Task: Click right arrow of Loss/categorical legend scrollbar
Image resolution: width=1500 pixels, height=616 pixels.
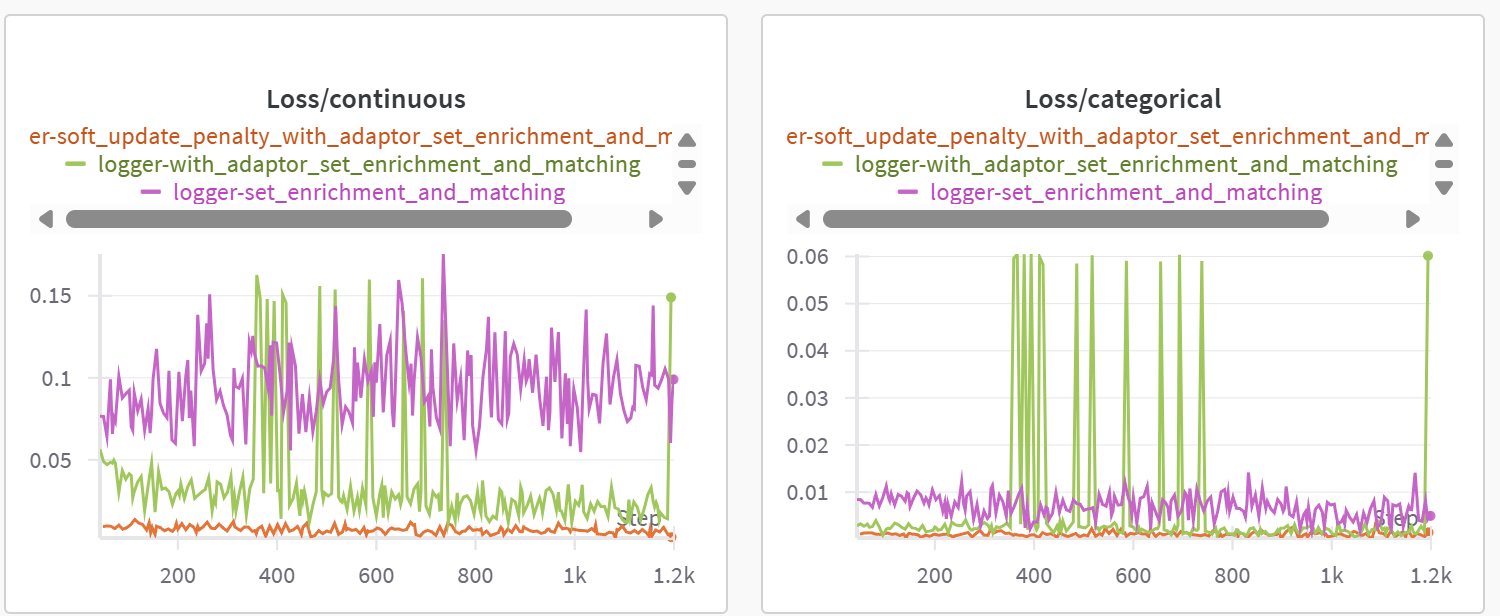Action: [x=1413, y=219]
